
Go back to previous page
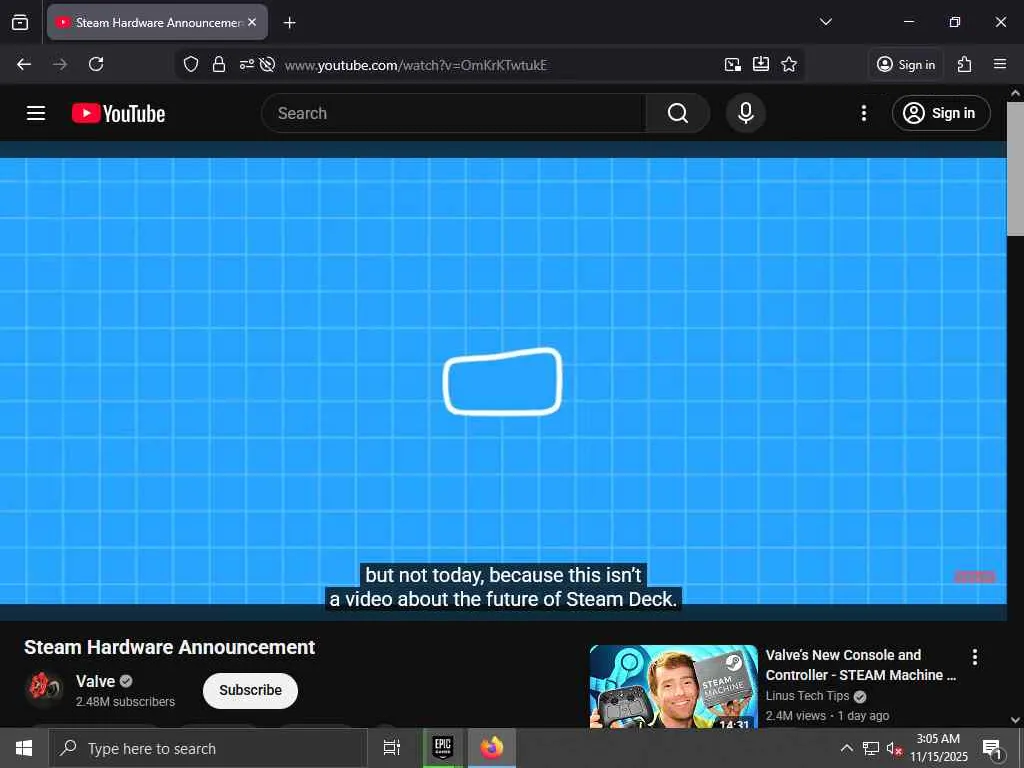(x=24, y=64)
